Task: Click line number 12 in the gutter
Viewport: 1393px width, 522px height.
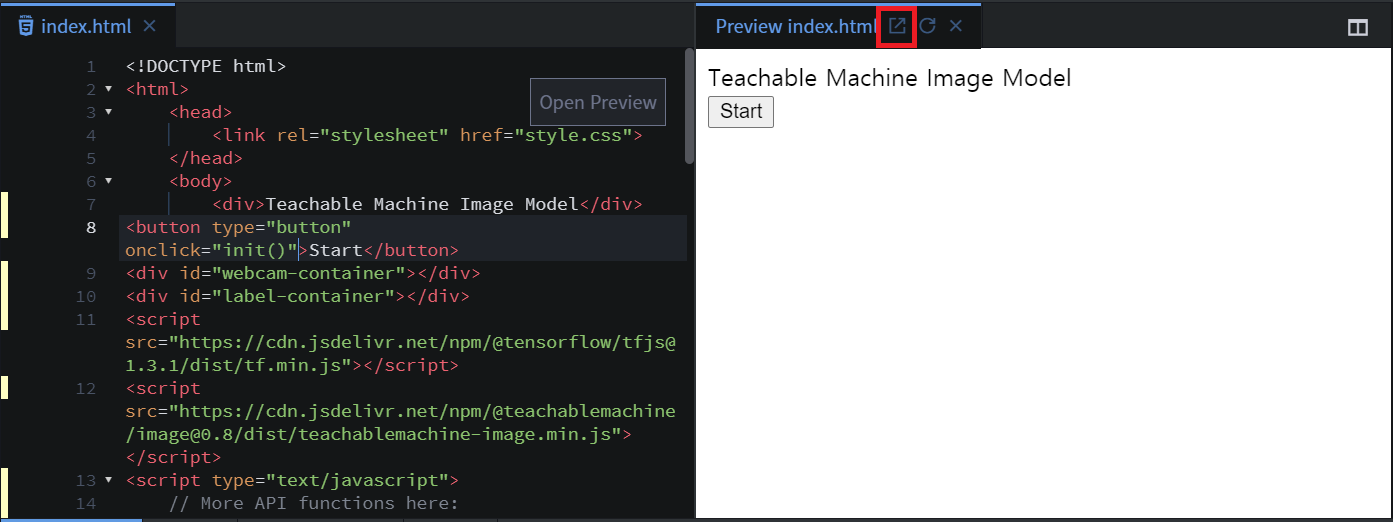Action: 86,388
